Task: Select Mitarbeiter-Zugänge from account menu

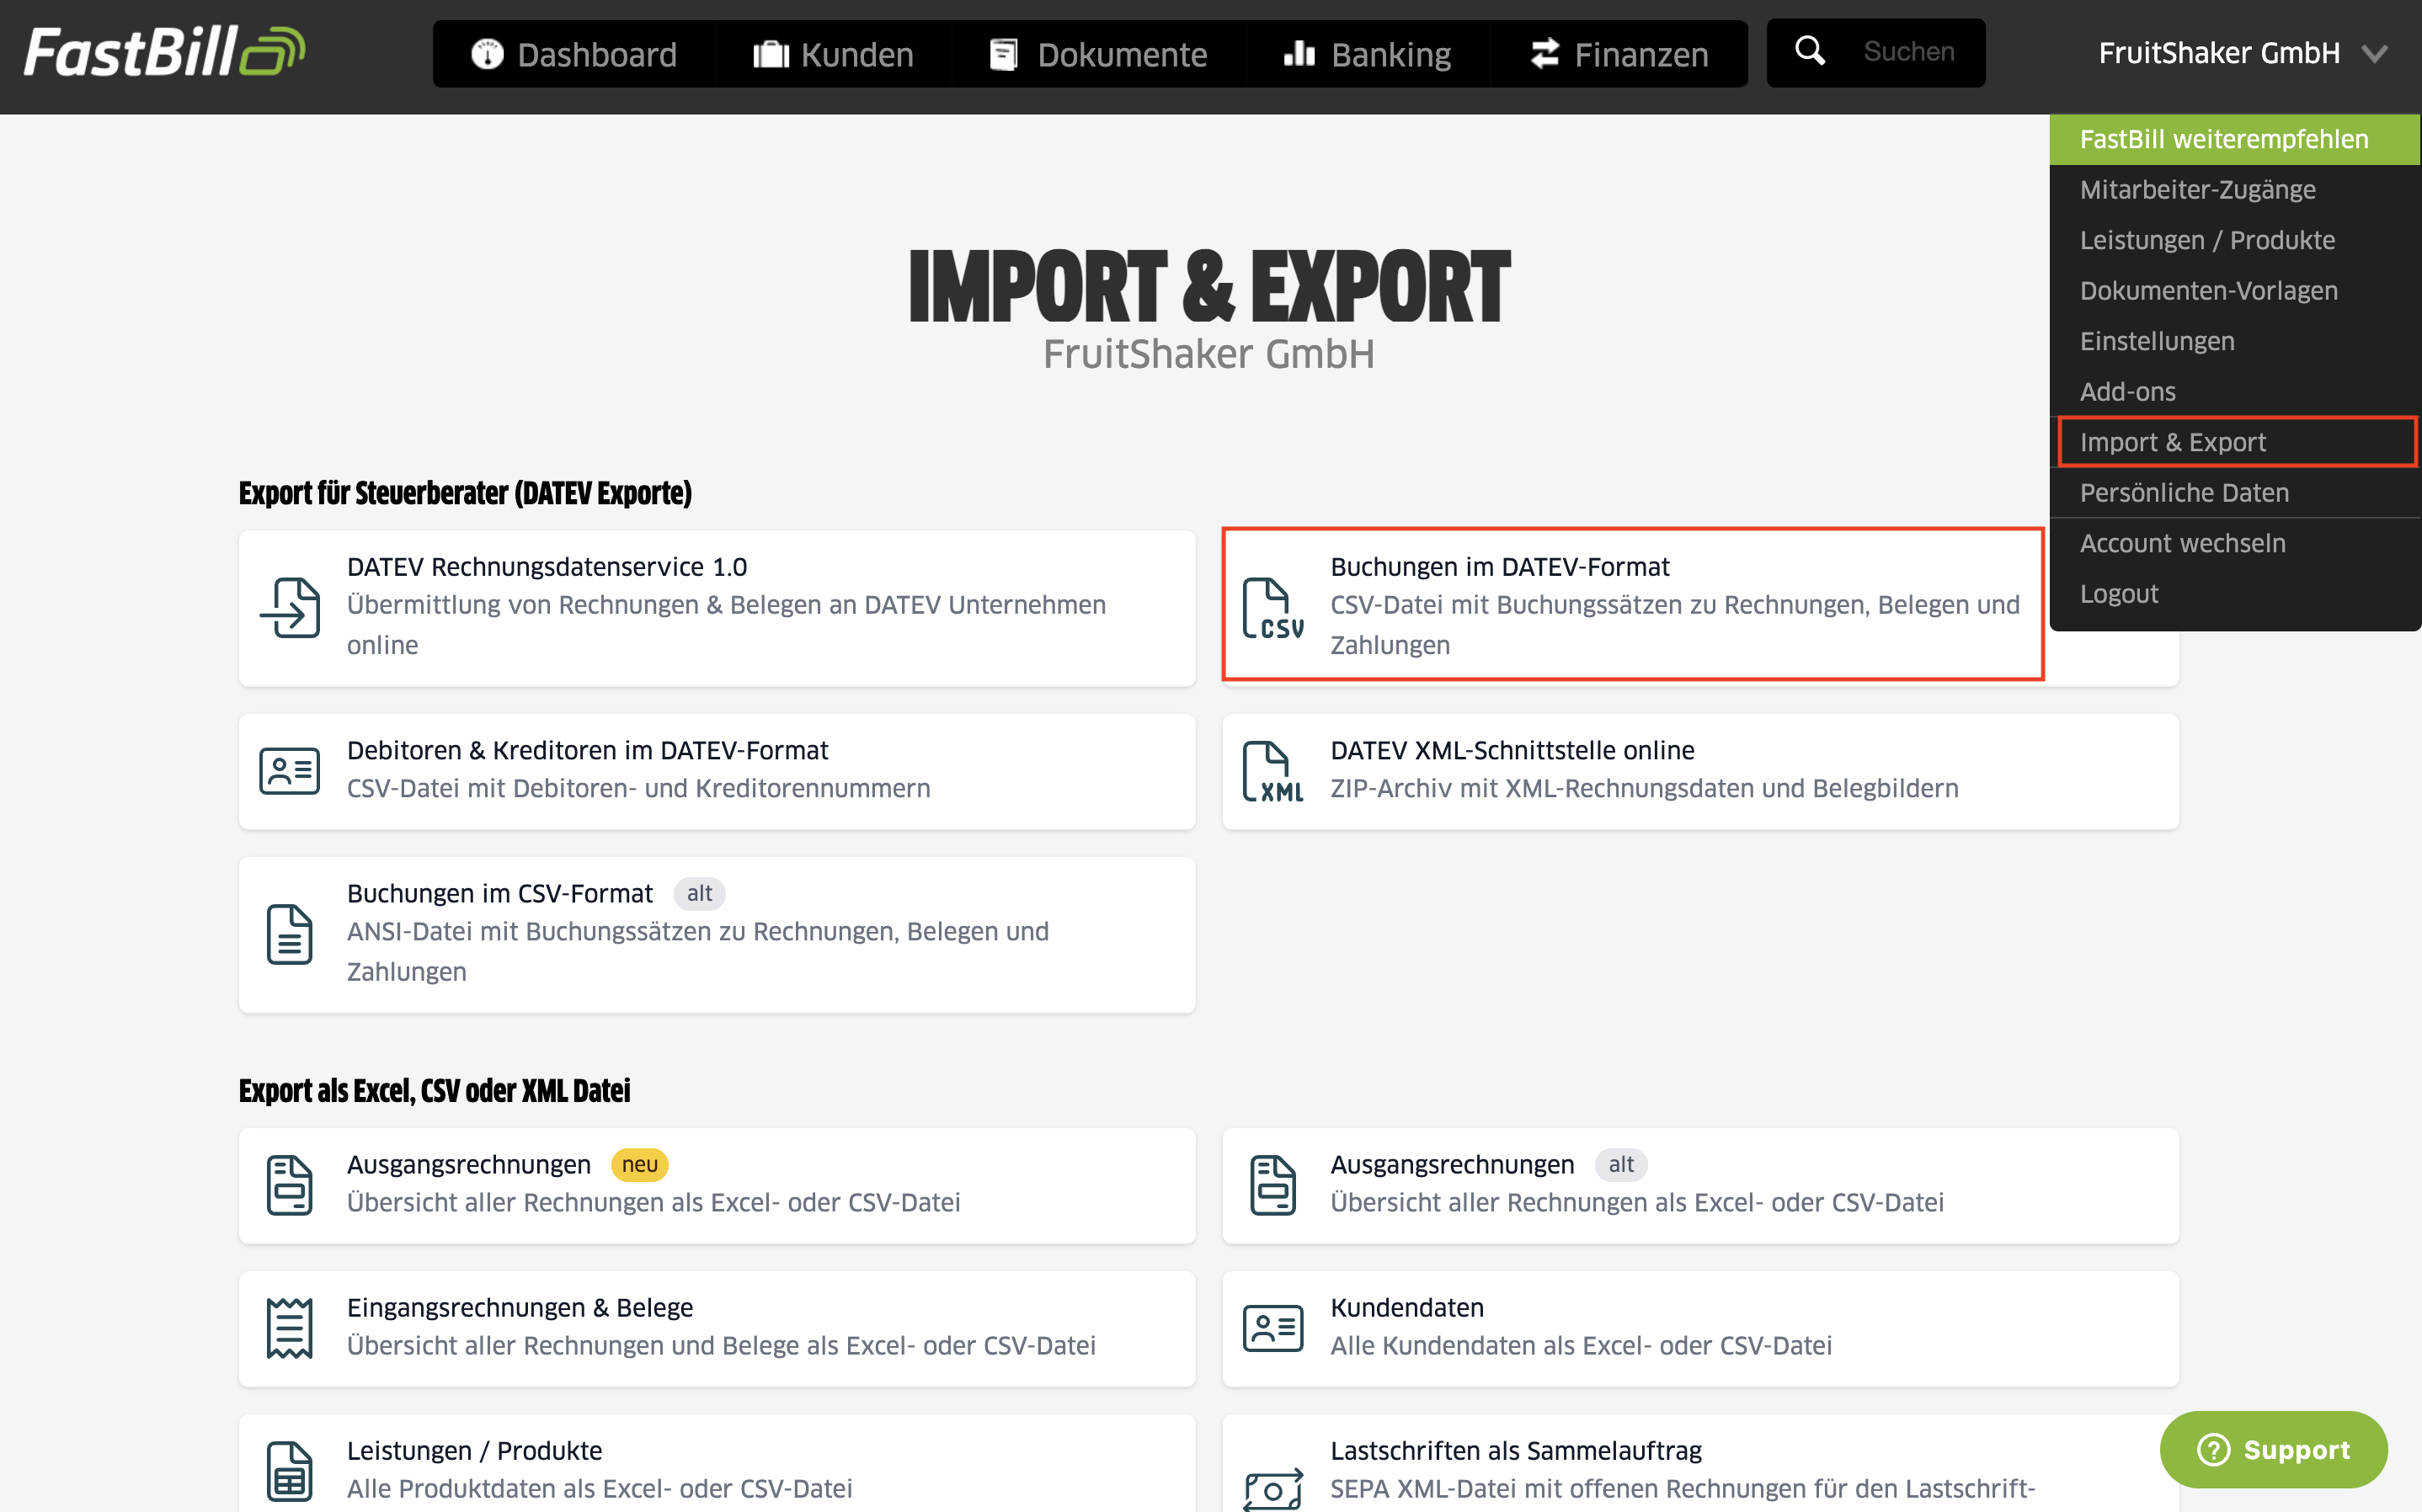Action: 2235,190
